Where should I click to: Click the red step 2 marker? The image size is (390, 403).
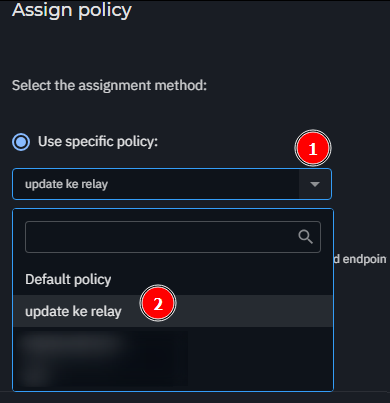158,303
